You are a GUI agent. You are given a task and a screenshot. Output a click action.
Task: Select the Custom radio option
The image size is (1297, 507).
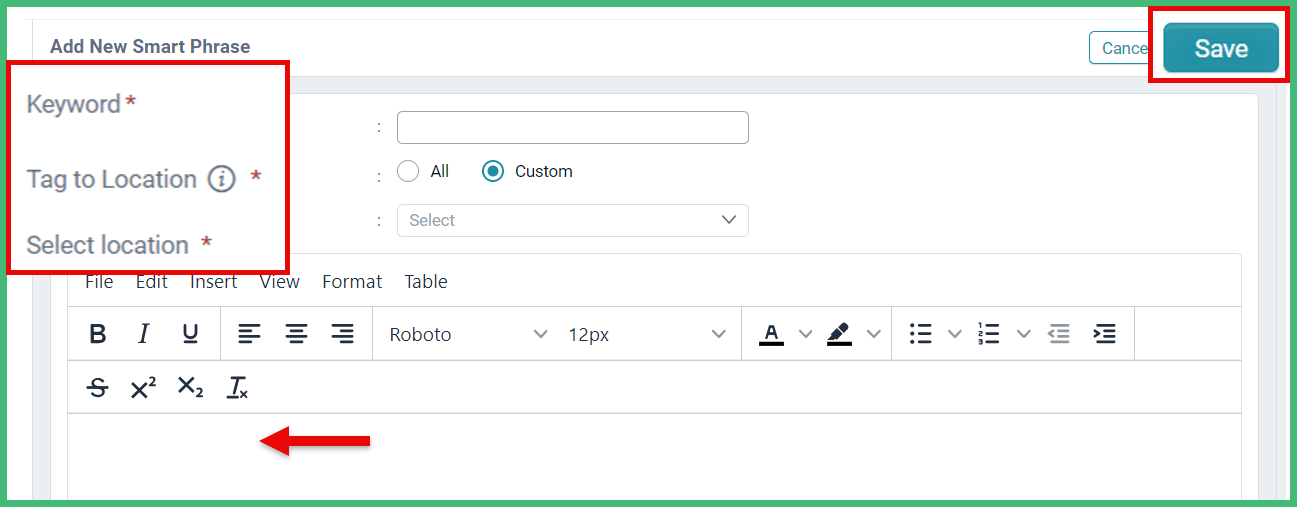(x=492, y=171)
